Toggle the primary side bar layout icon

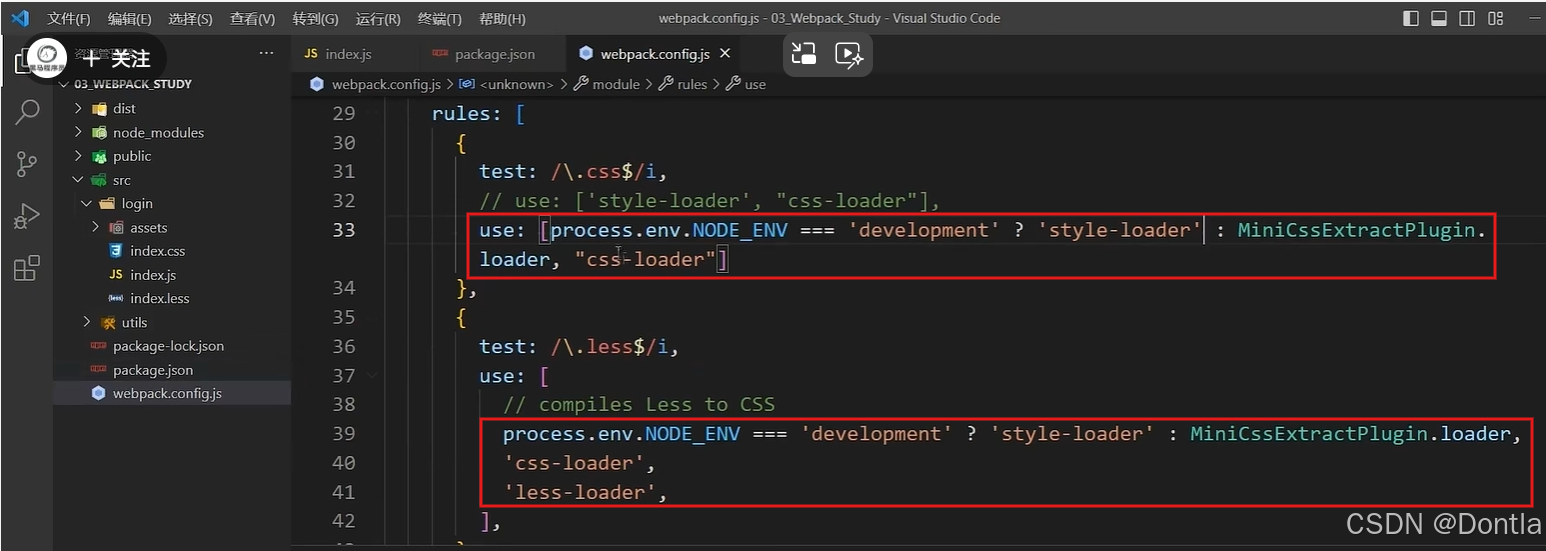pos(1411,18)
